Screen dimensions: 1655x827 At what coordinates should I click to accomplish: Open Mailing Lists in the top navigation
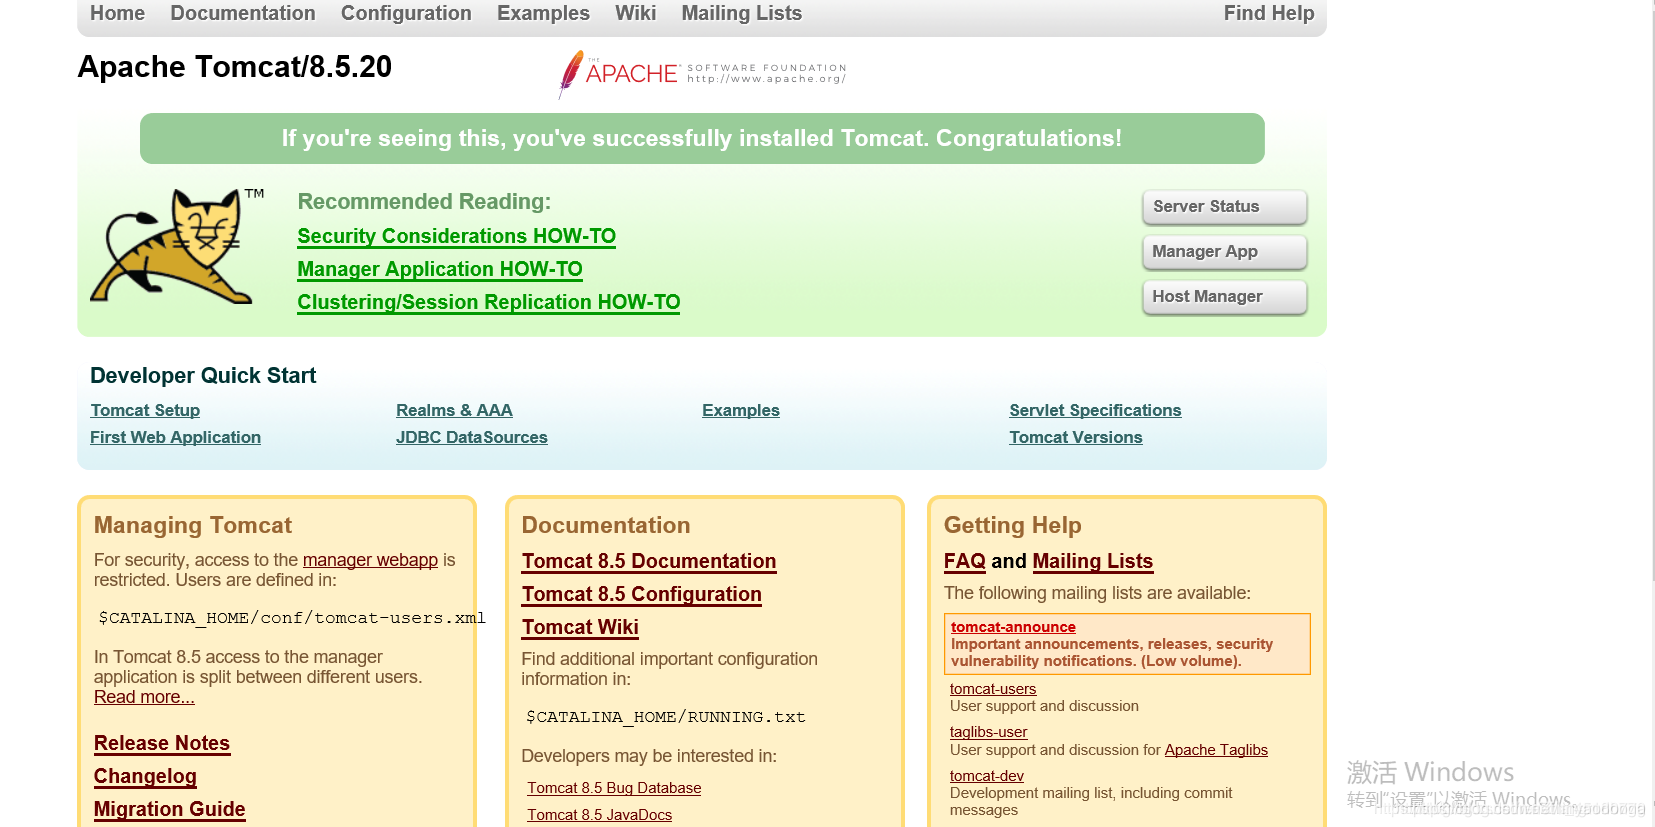coord(742,13)
